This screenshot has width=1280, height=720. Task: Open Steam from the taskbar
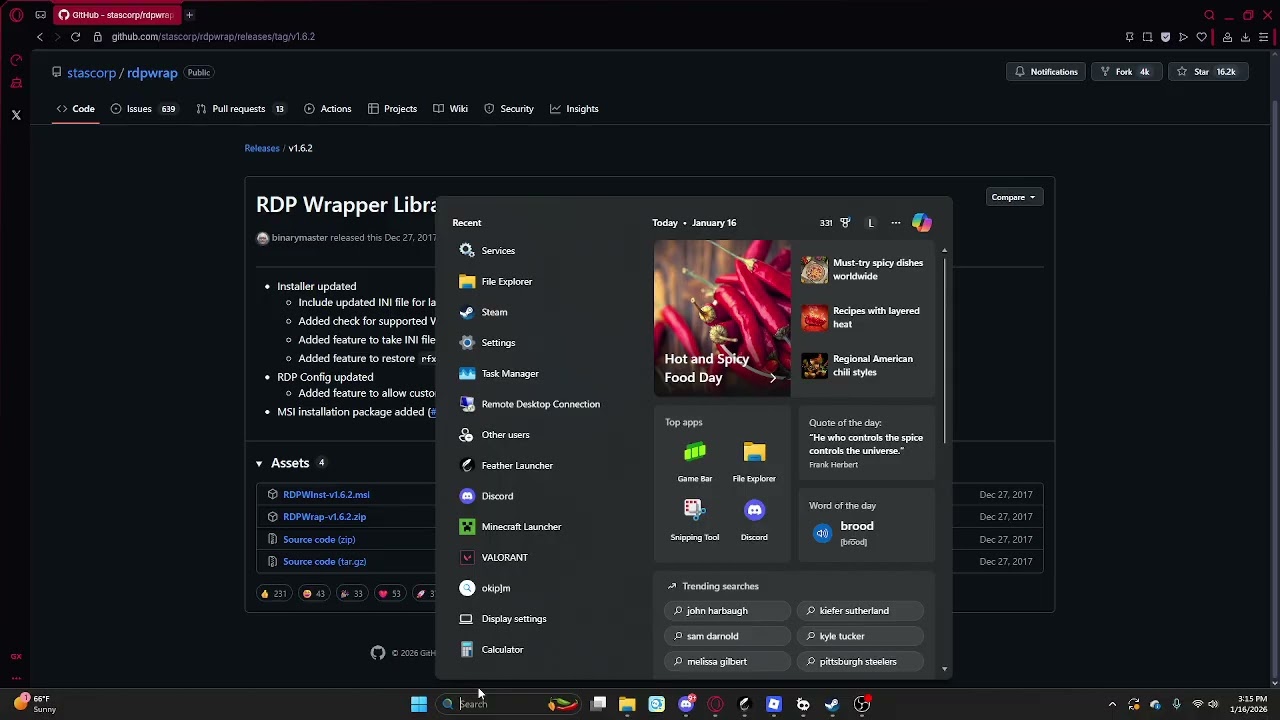832,705
